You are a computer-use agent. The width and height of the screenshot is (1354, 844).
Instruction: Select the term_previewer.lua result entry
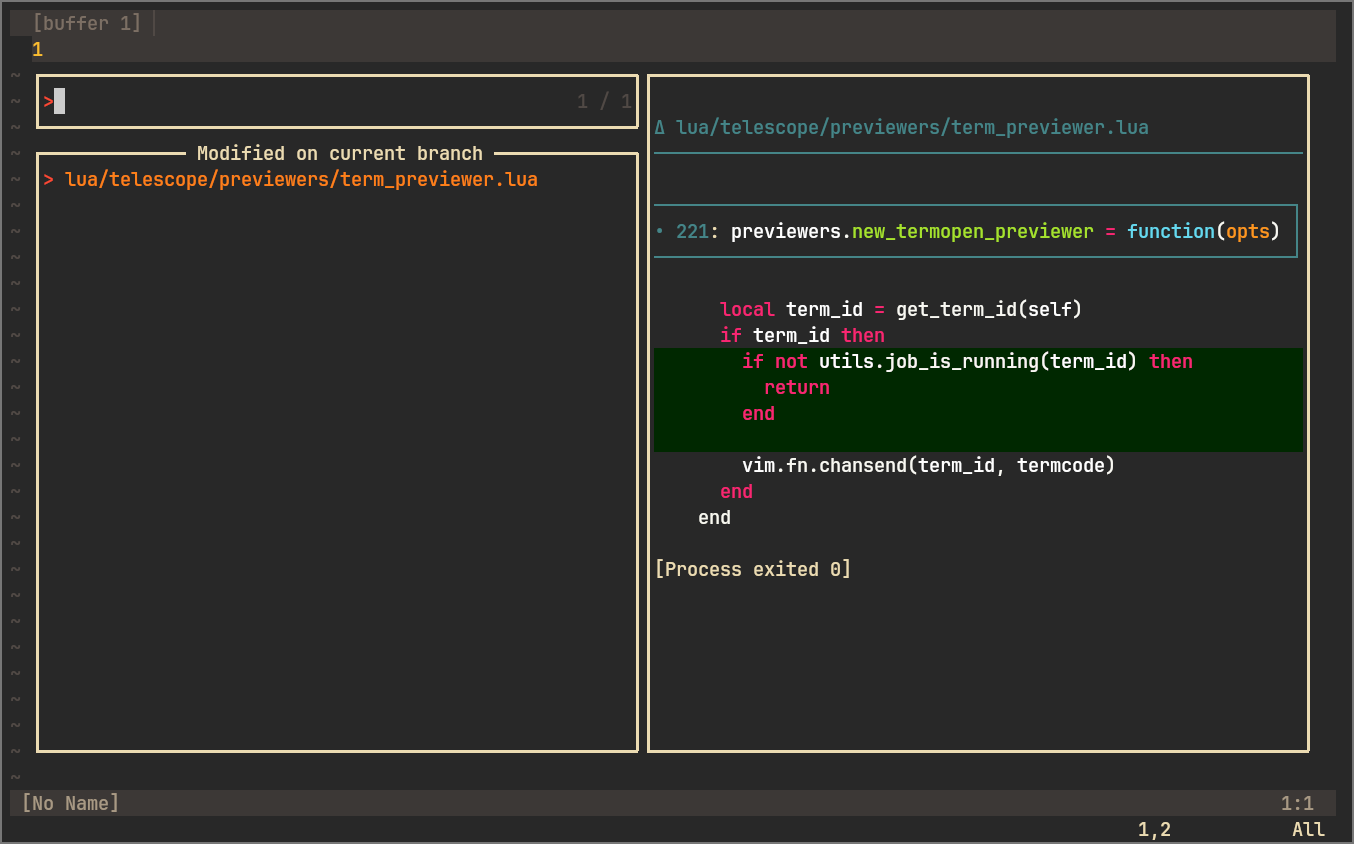click(x=301, y=180)
